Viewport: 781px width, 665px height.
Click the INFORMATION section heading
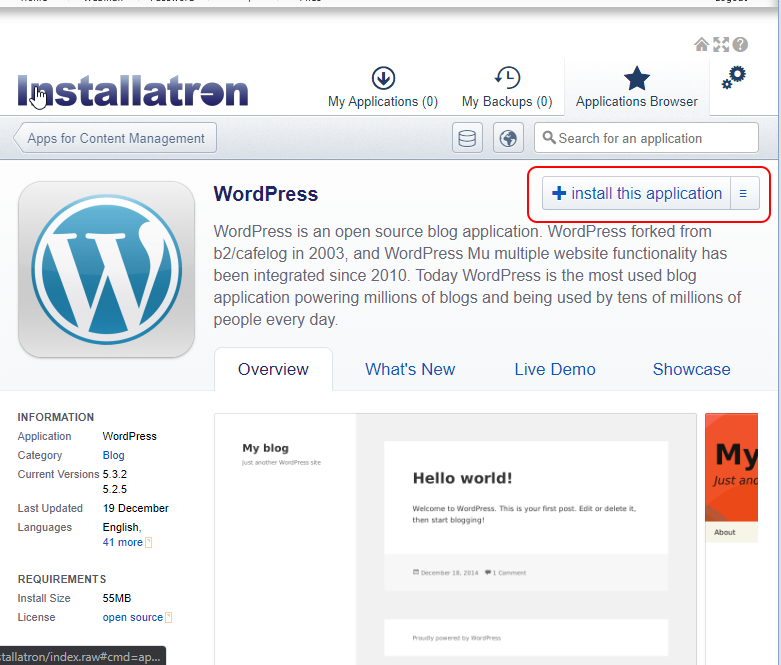[x=56, y=417]
